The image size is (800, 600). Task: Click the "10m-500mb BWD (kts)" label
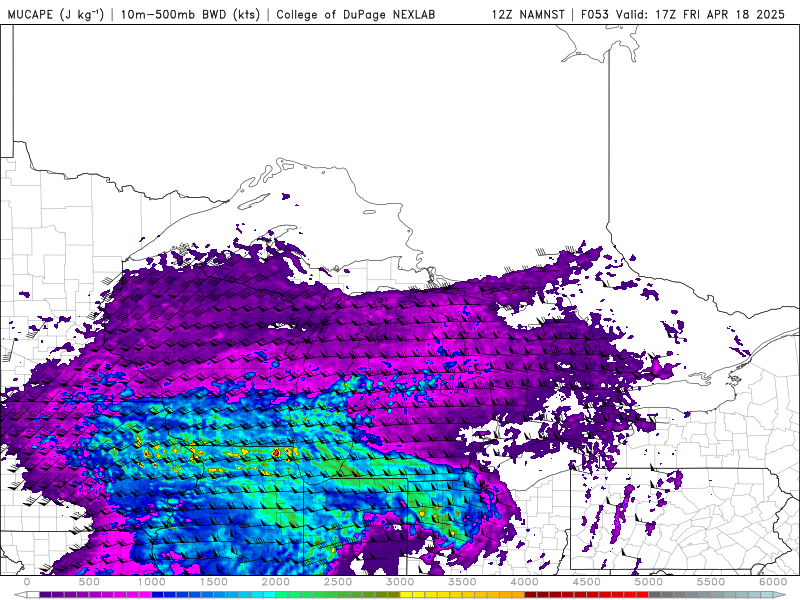point(190,14)
